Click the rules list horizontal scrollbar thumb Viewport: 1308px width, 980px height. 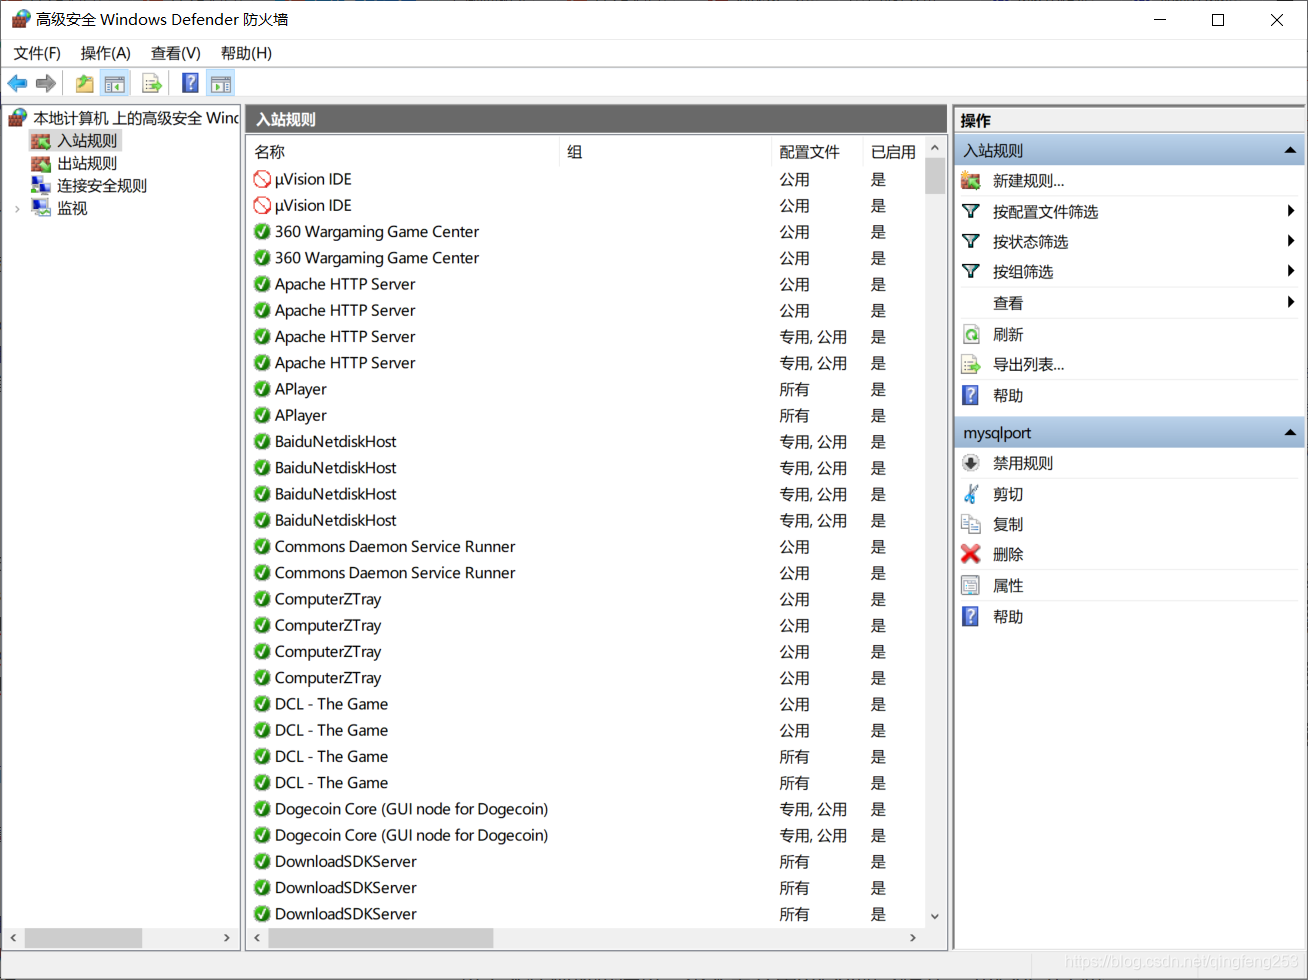[x=381, y=938]
